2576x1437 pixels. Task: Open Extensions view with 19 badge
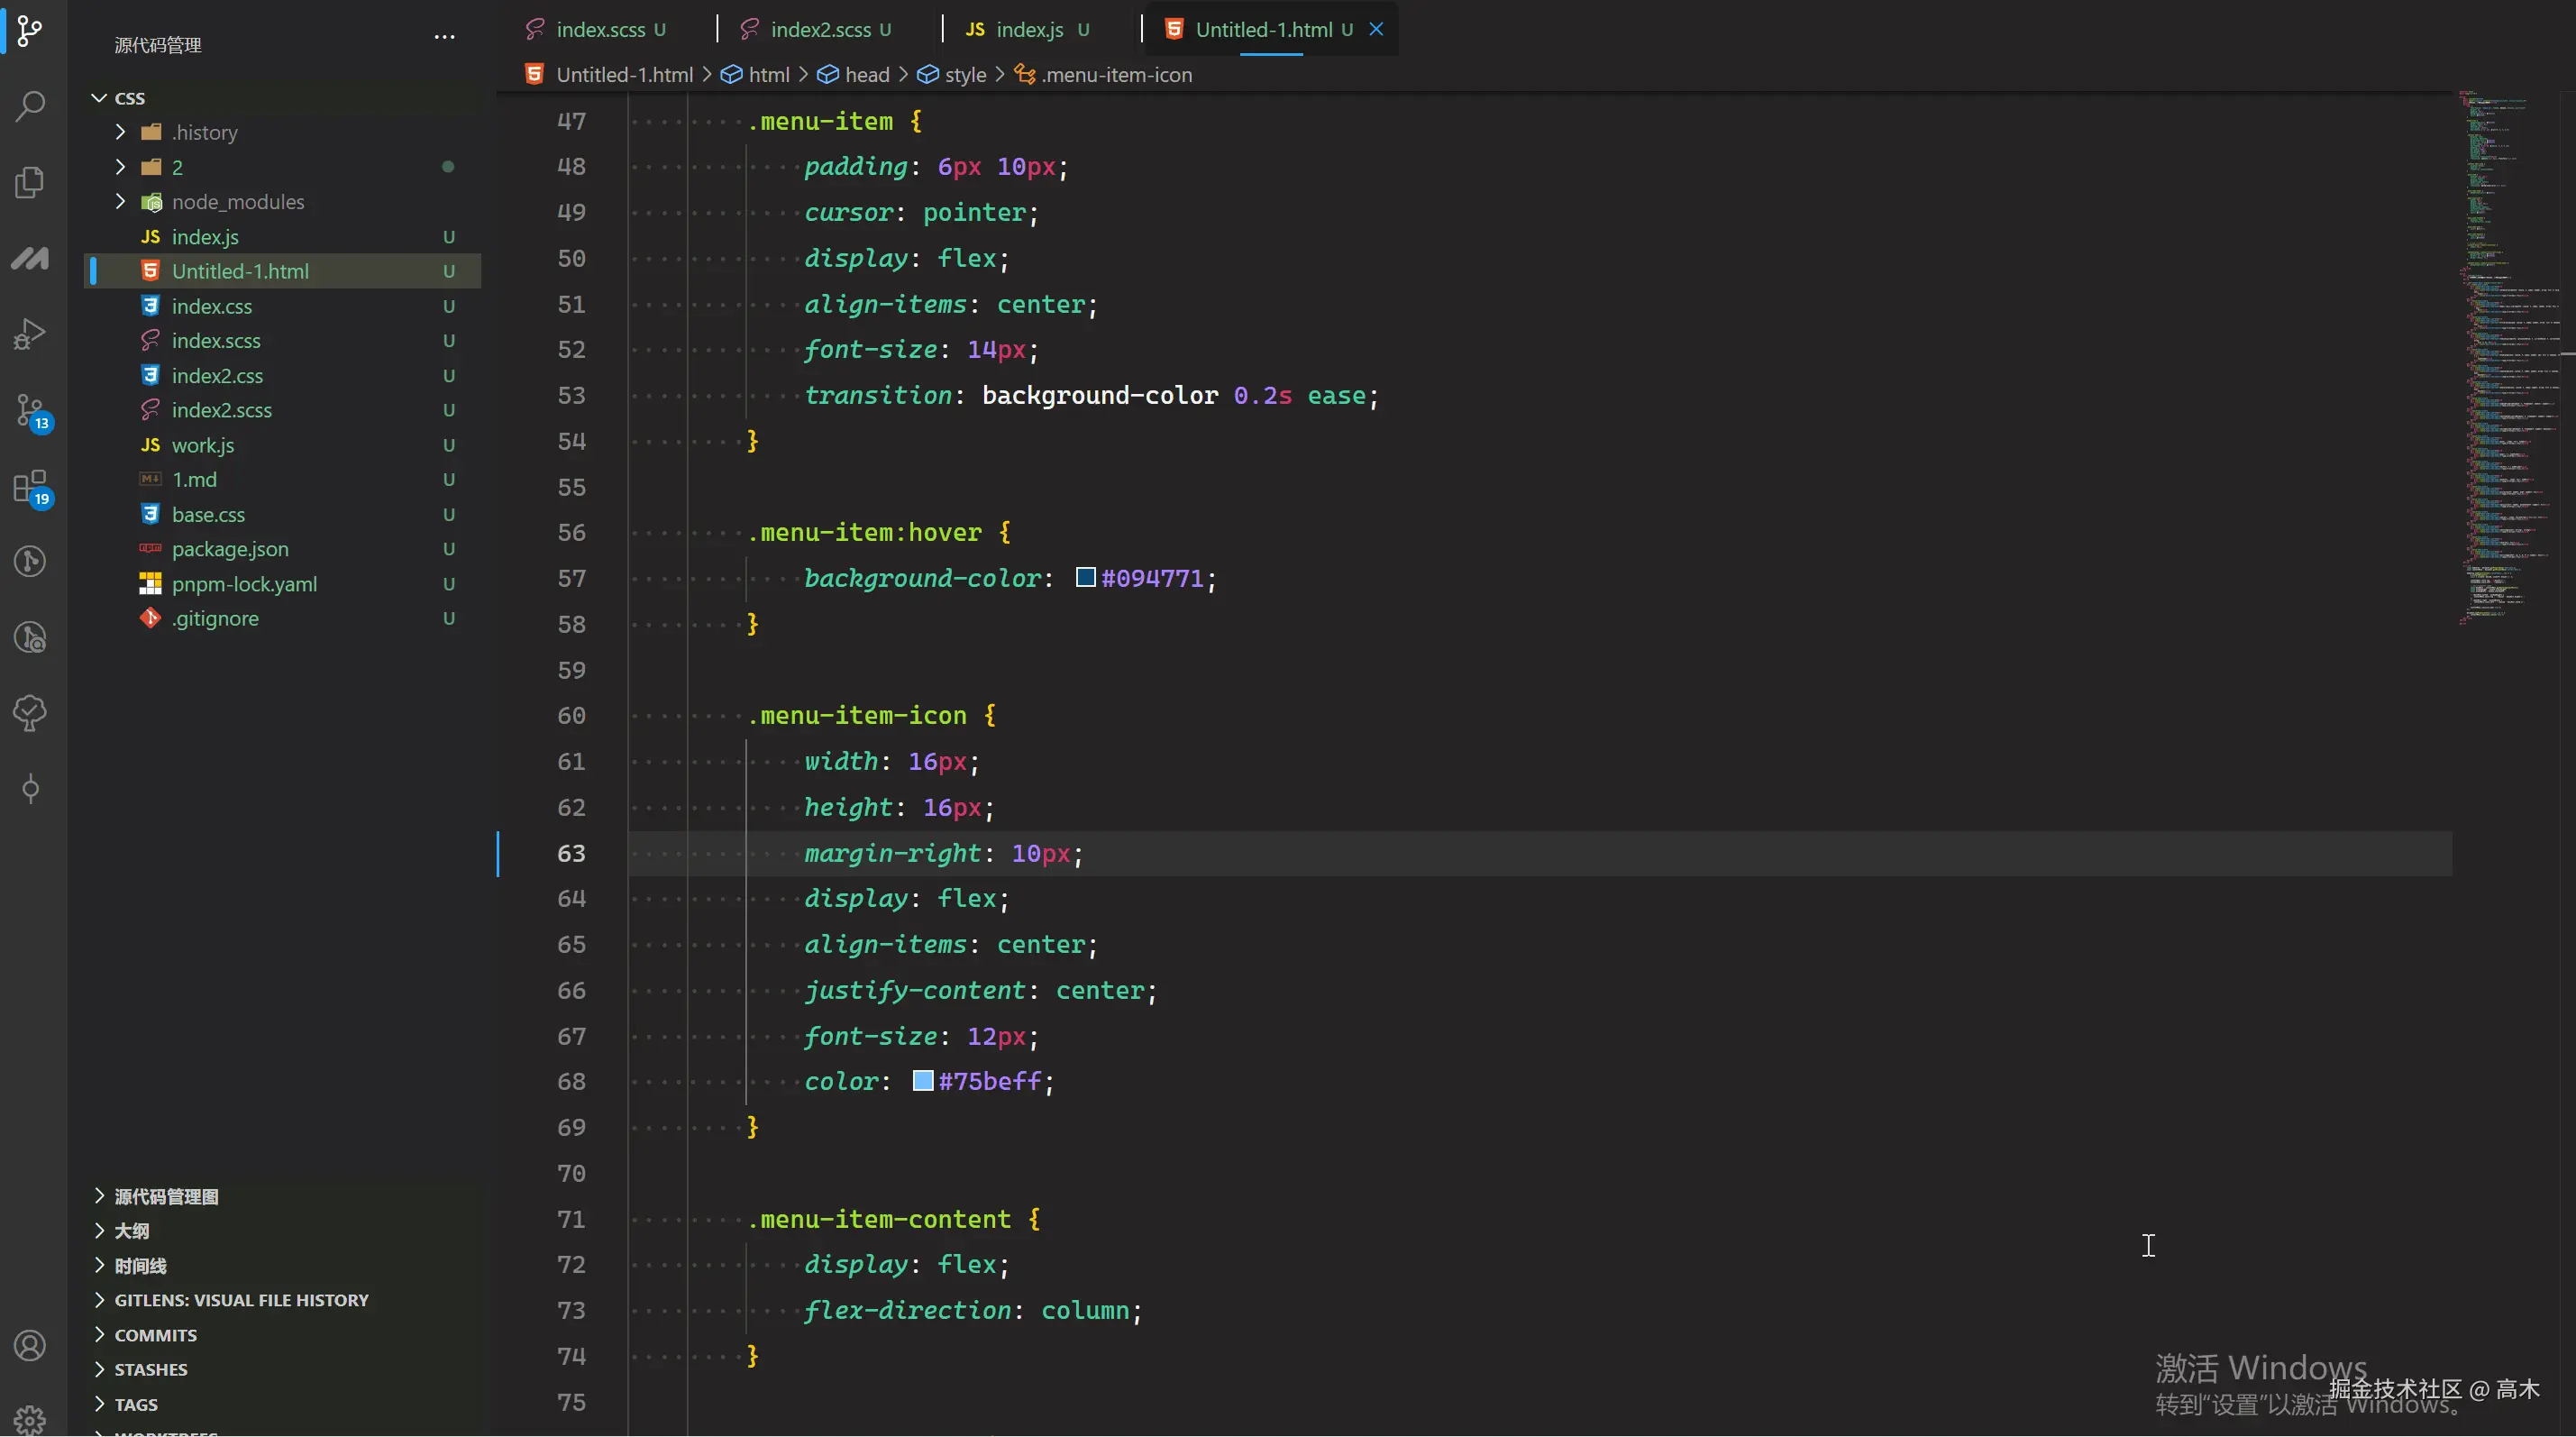click(30, 488)
